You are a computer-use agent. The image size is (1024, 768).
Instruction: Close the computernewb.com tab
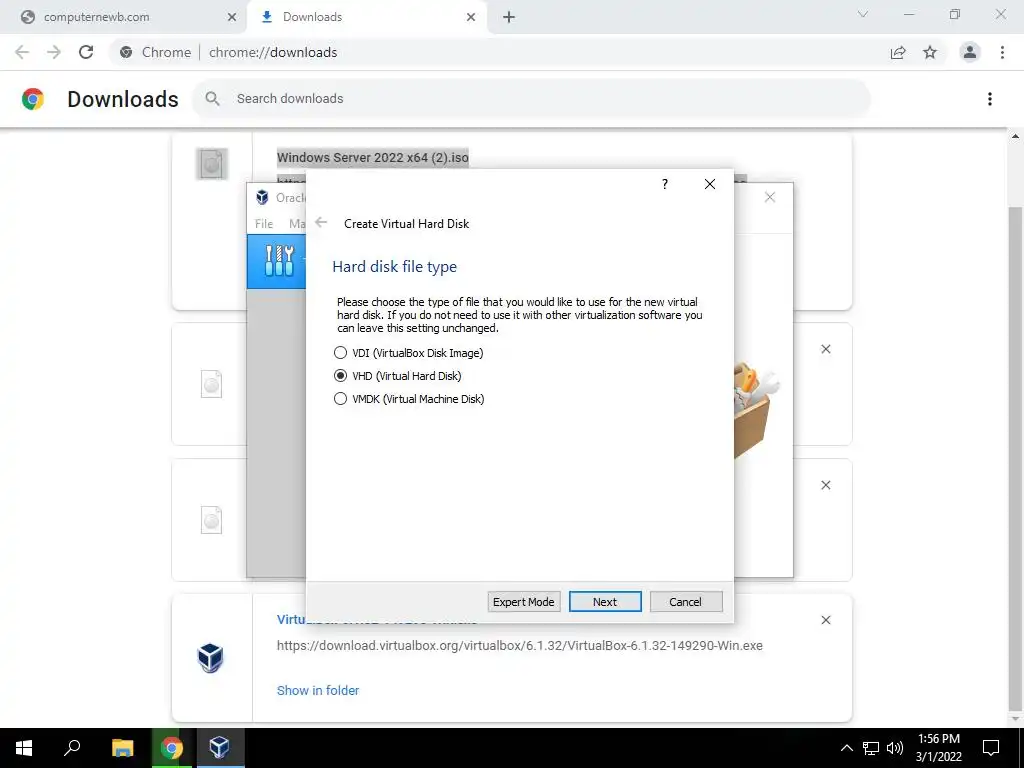pos(231,17)
